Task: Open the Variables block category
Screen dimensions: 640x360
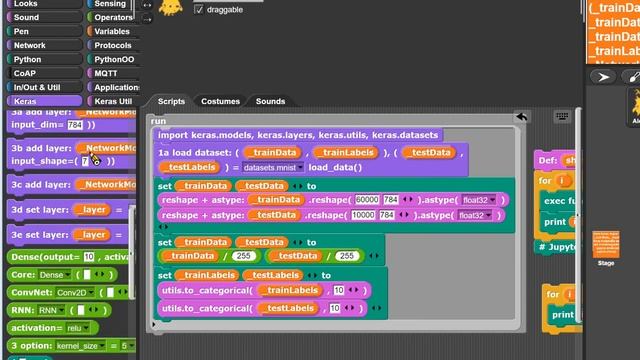Action: 113,31
